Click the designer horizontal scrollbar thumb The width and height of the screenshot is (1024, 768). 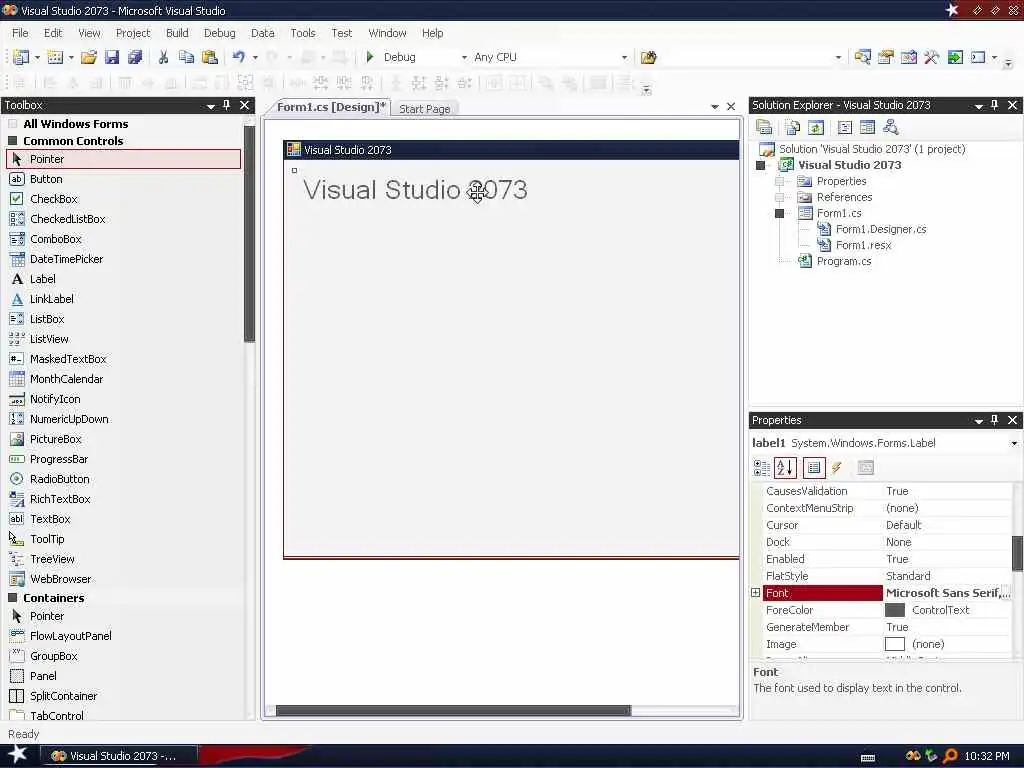click(453, 711)
